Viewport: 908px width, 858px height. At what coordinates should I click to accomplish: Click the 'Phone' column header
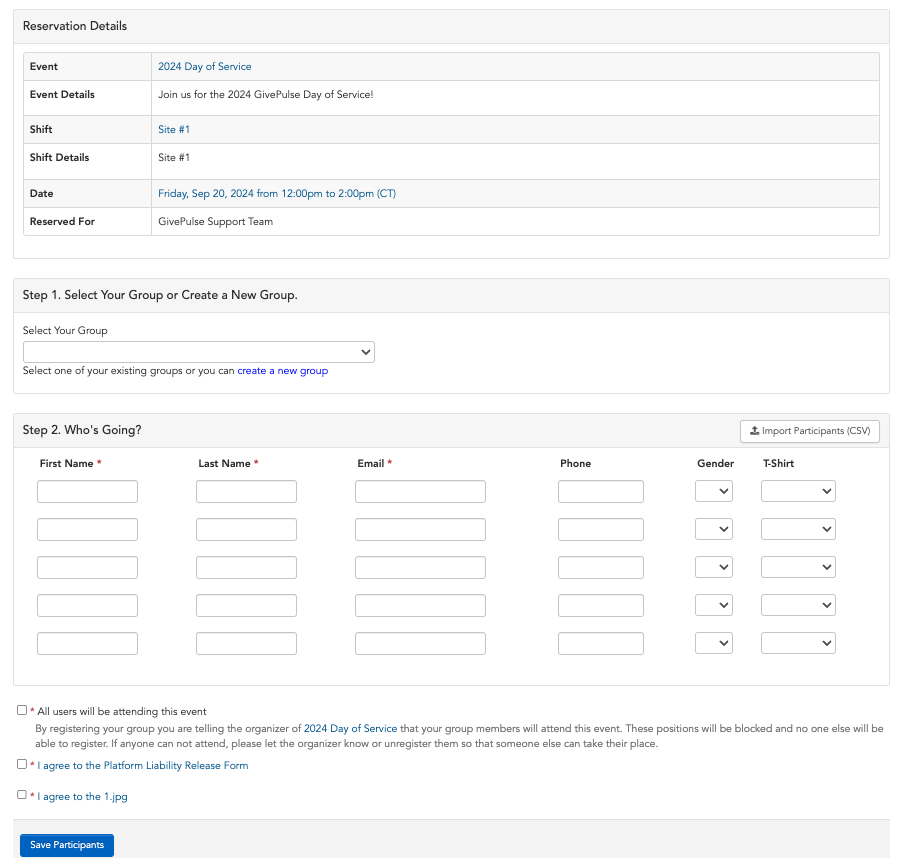pos(576,464)
